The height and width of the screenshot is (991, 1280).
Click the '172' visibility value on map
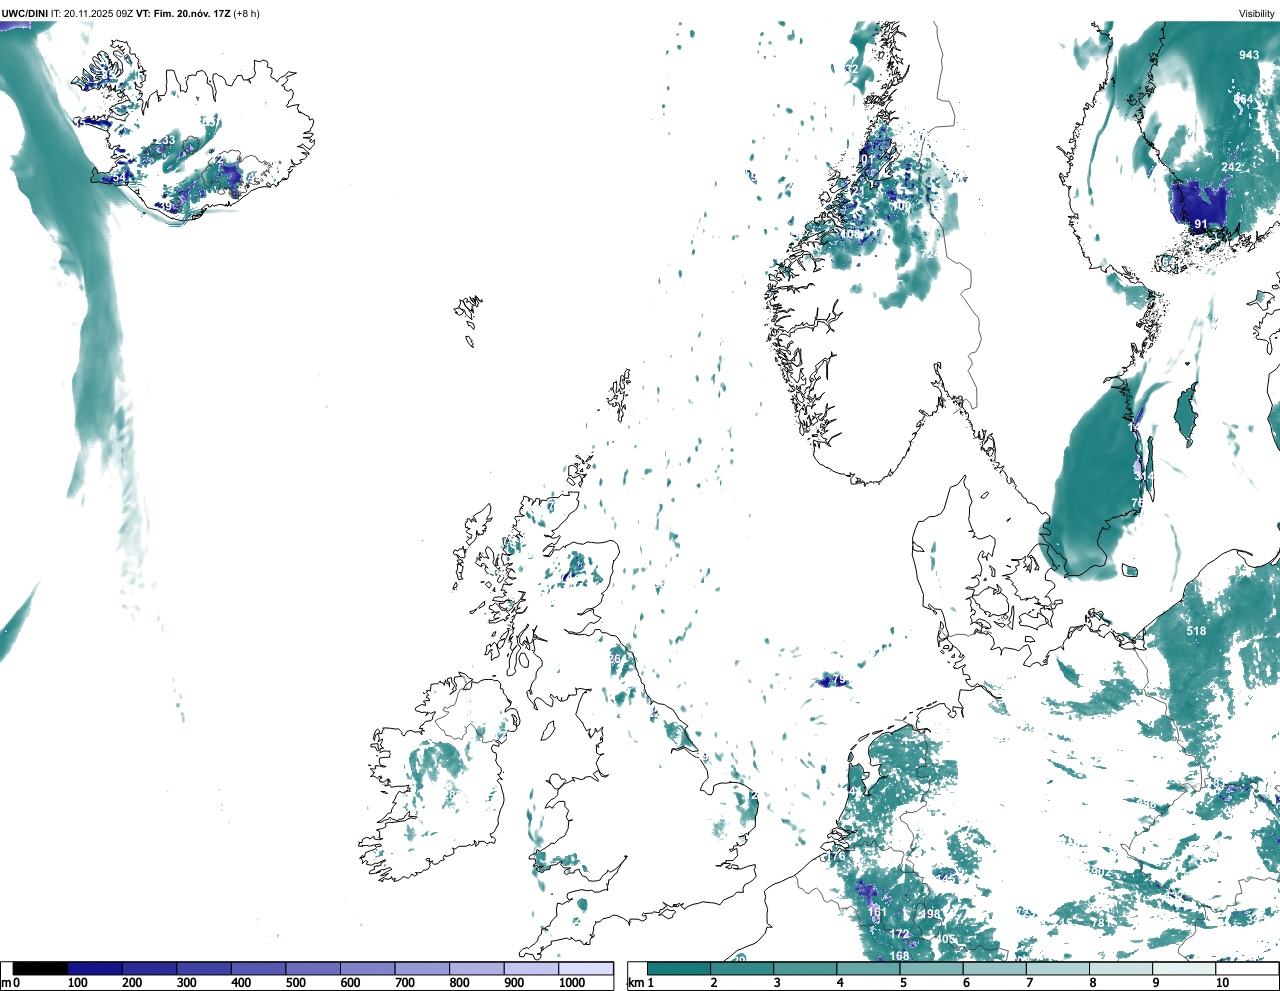coord(900,934)
